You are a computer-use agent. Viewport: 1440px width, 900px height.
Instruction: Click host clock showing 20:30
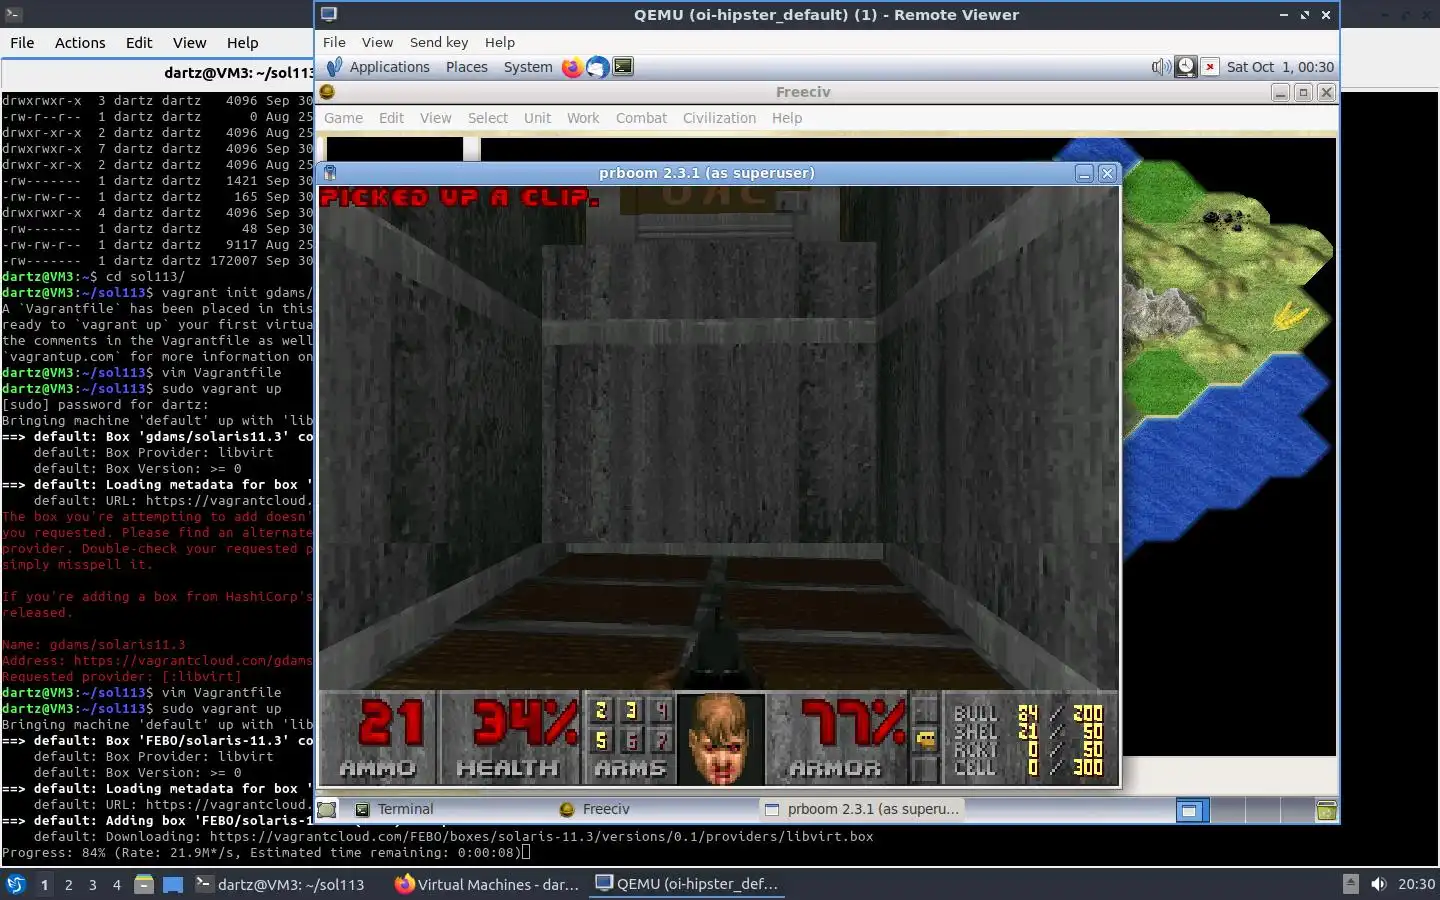click(x=1416, y=884)
